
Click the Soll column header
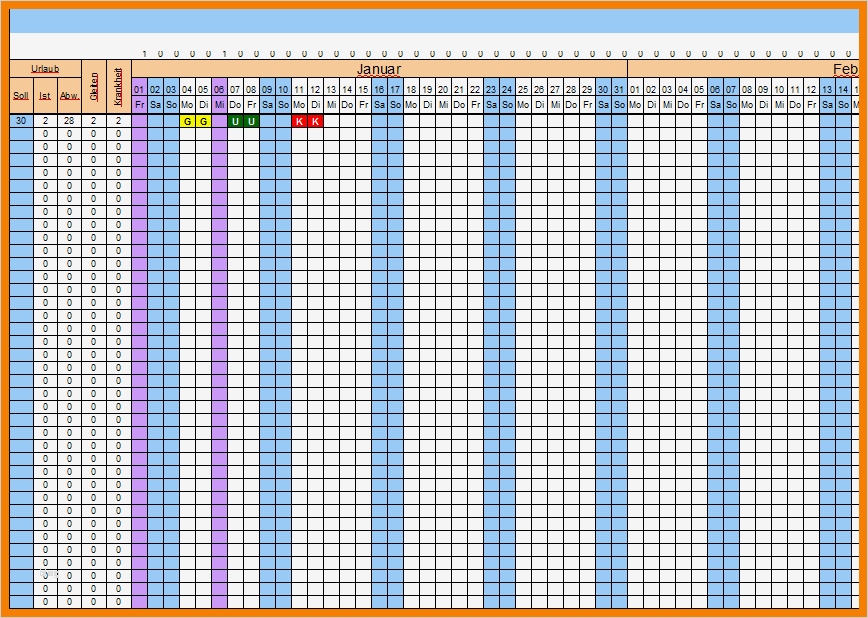click(x=21, y=96)
